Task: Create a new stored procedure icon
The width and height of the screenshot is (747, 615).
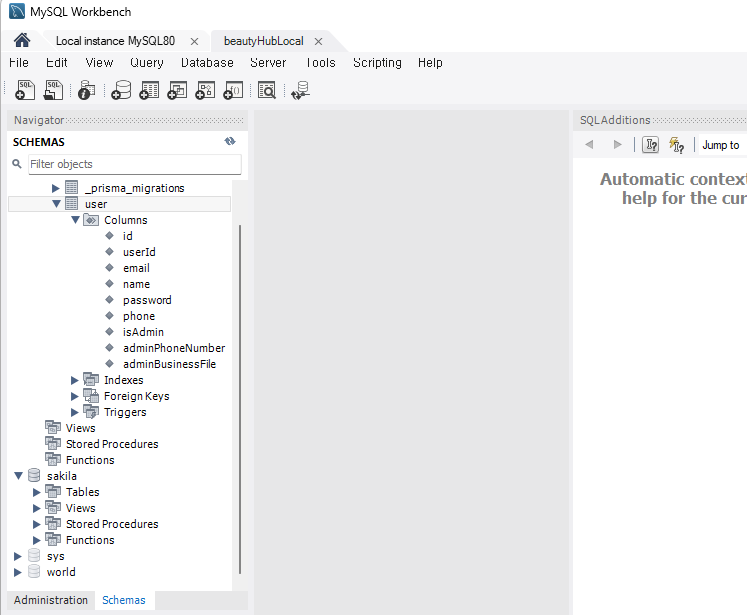Action: [205, 90]
